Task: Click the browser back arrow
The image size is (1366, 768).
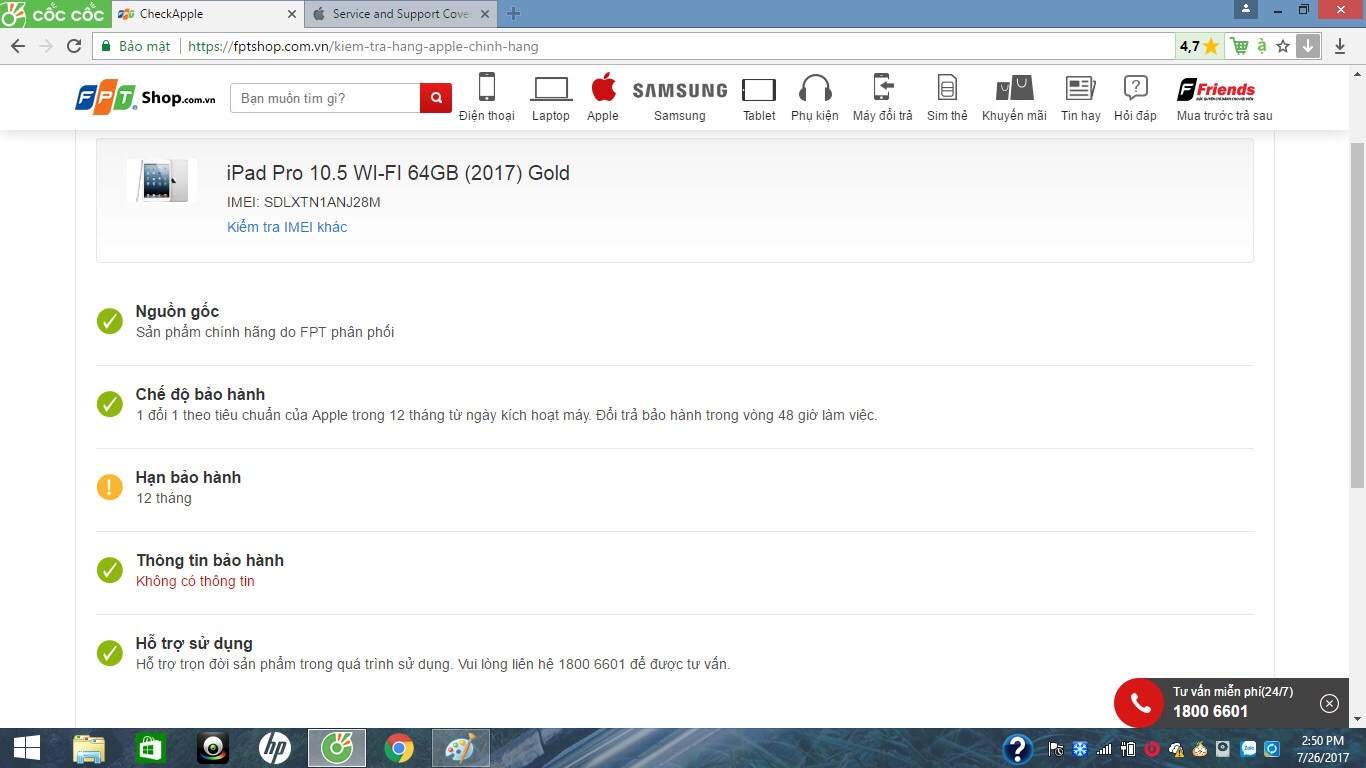Action: coord(18,46)
